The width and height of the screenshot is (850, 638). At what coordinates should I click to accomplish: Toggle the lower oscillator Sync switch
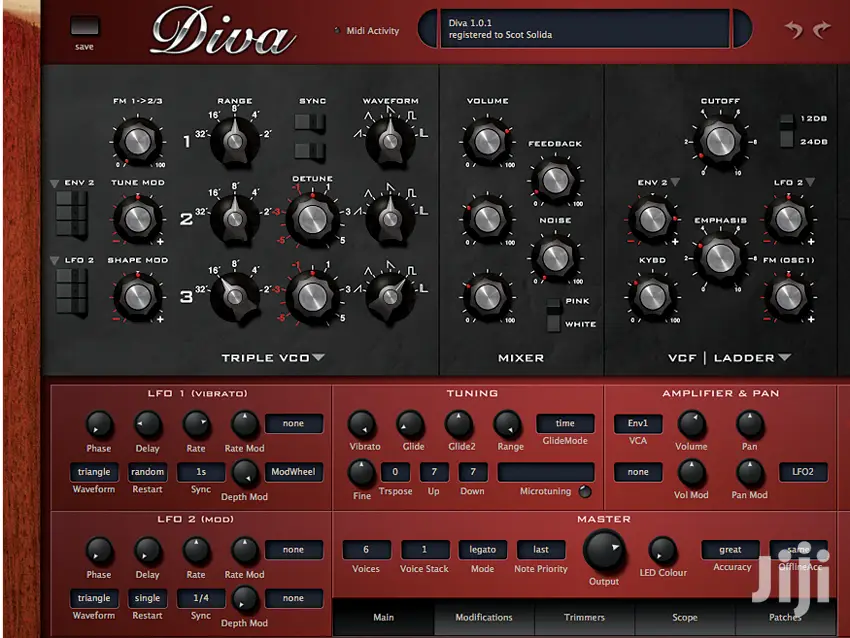click(x=310, y=151)
